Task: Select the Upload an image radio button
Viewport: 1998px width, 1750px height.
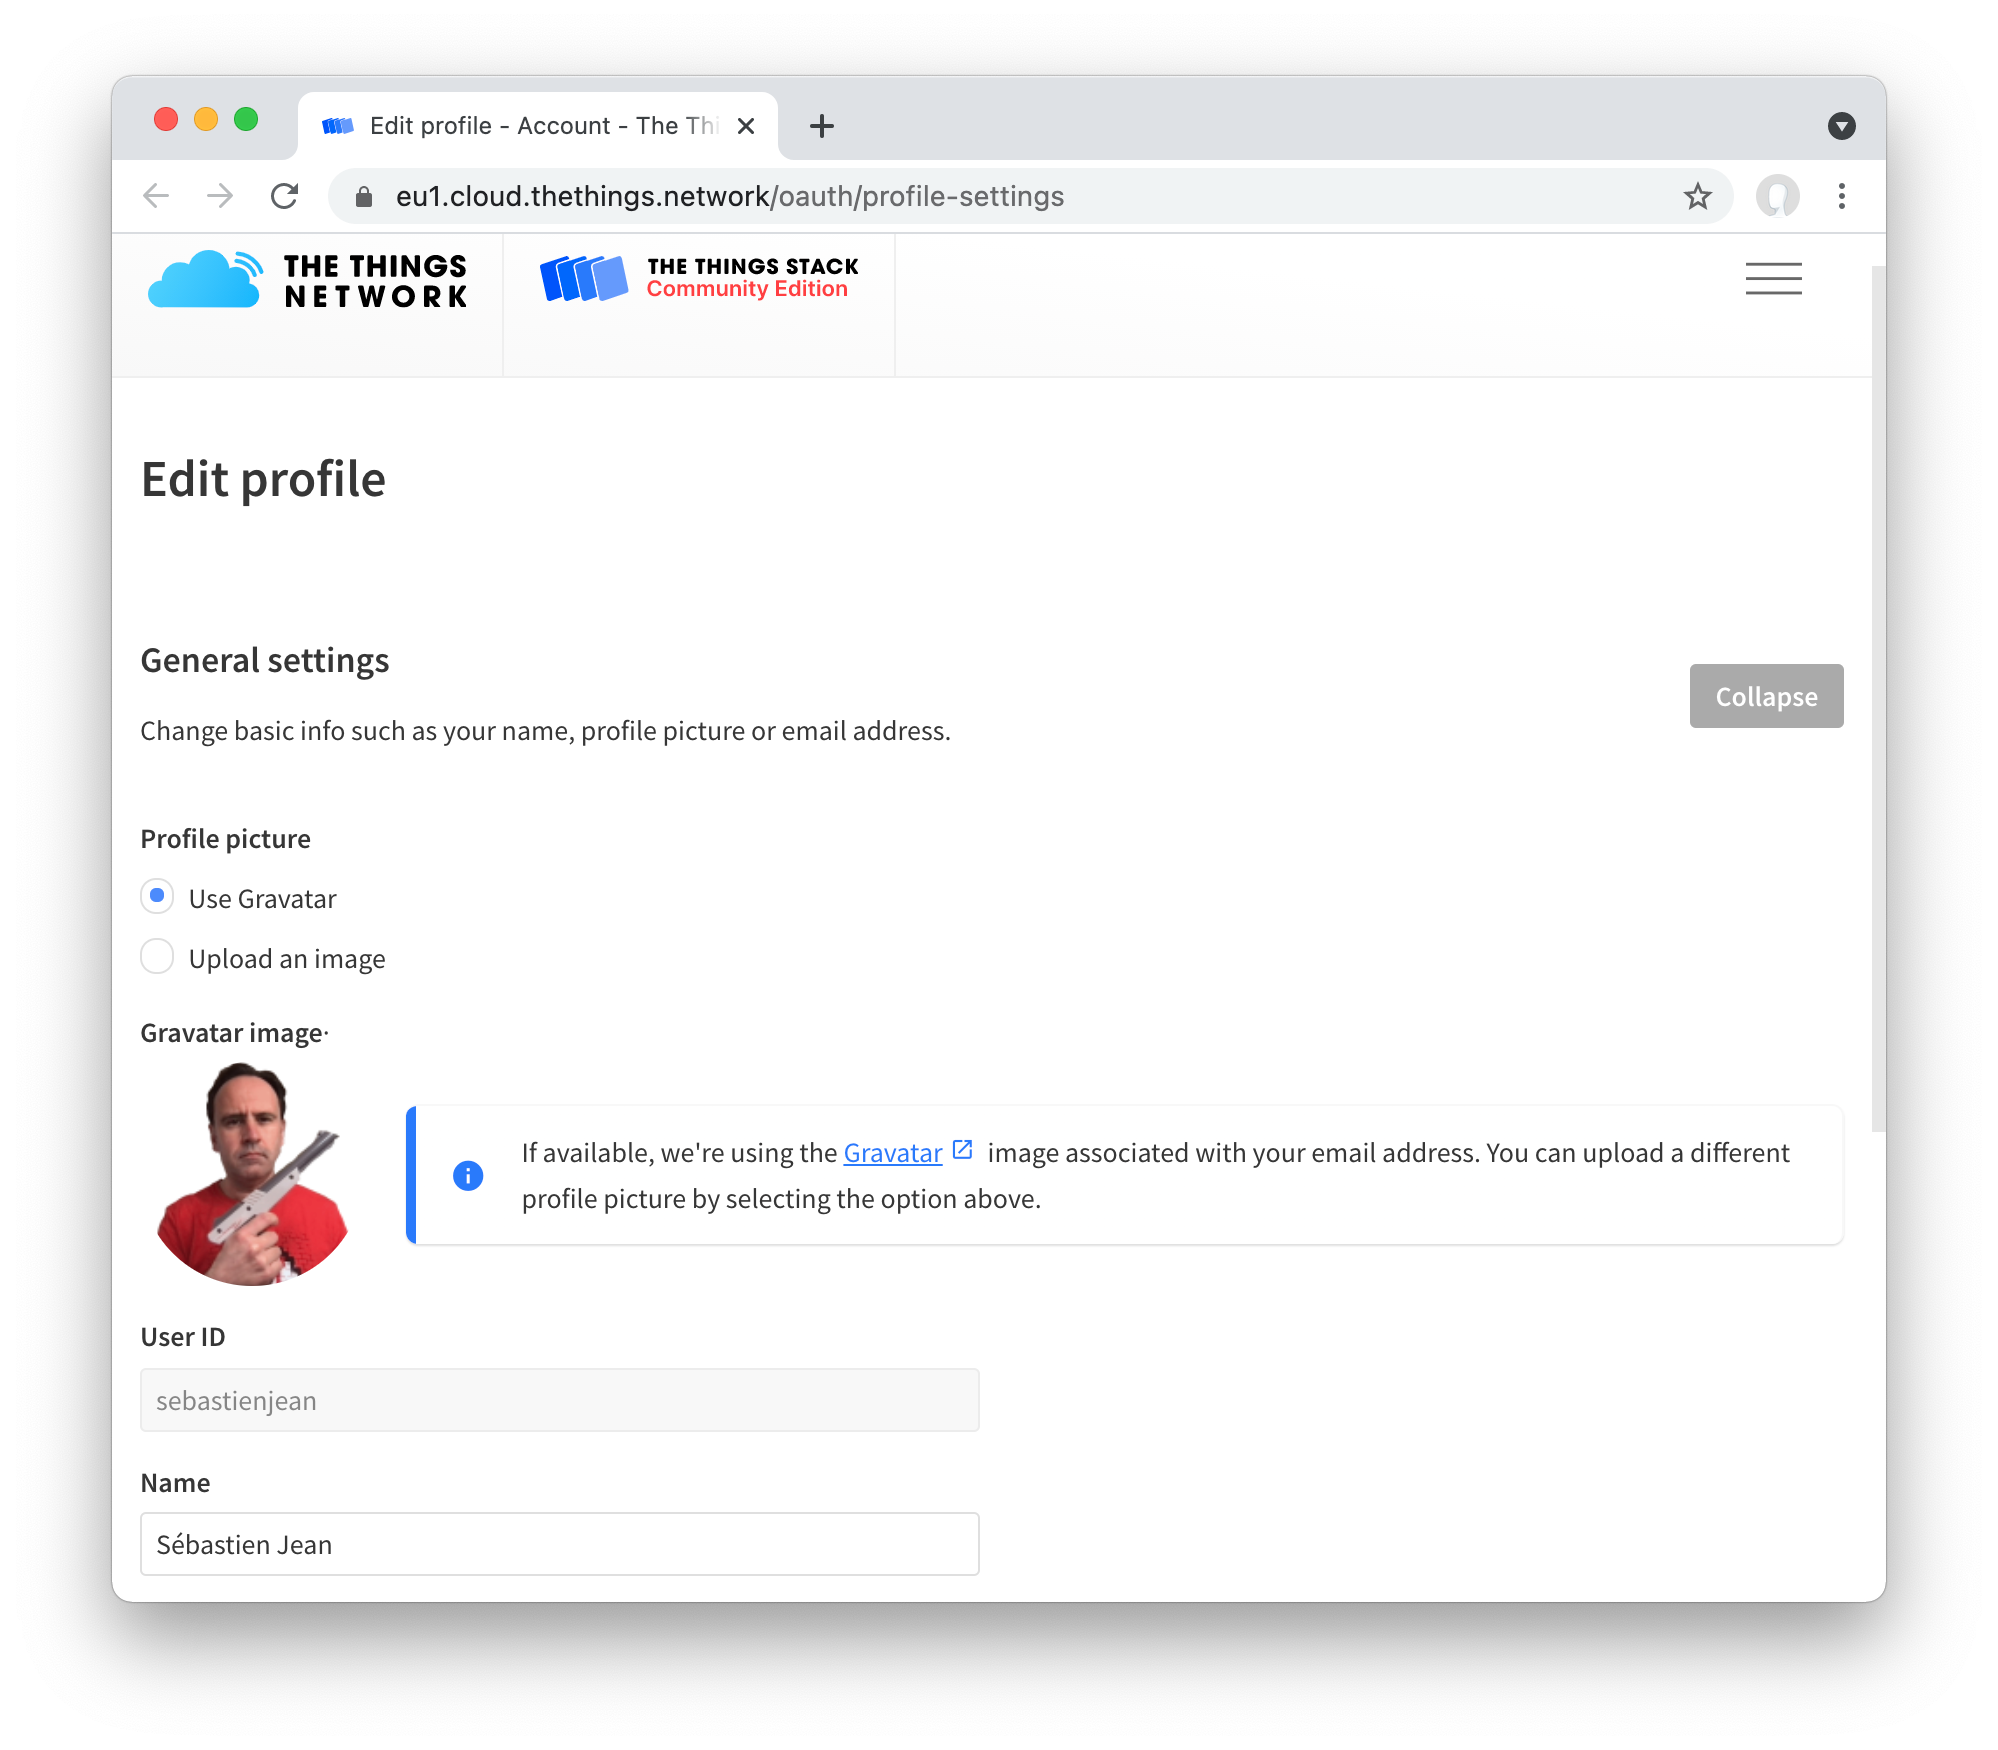Action: click(156, 958)
